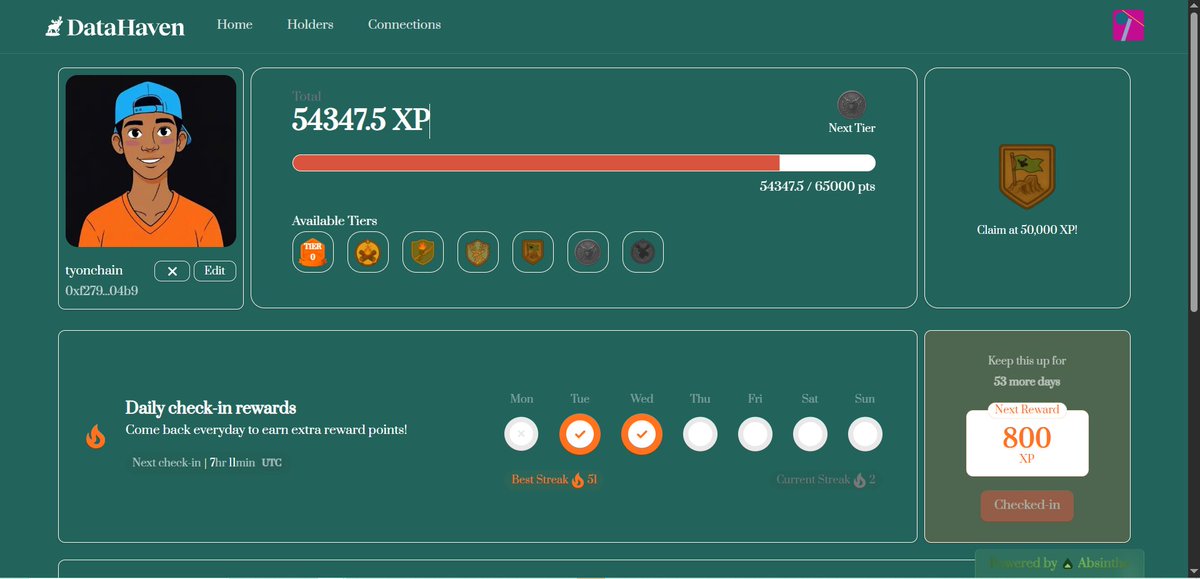This screenshot has height=579, width=1200.
Task: Click the Thursday check-in circle
Action: (x=700, y=434)
